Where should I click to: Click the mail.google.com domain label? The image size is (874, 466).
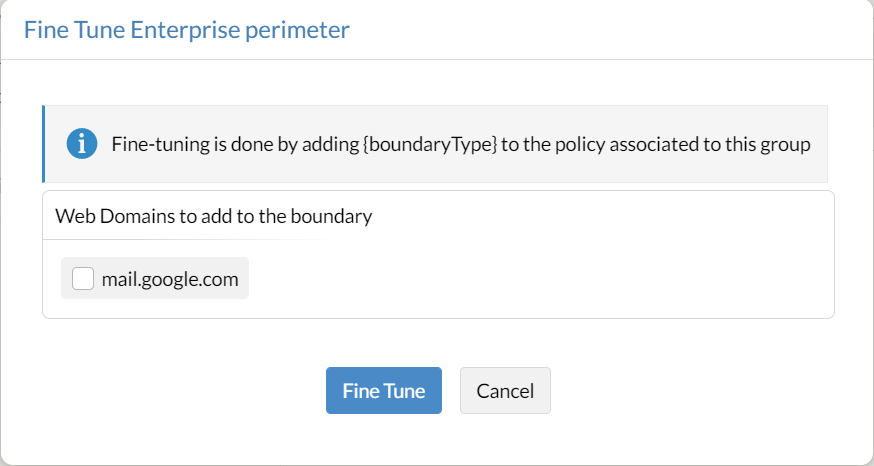tap(170, 279)
